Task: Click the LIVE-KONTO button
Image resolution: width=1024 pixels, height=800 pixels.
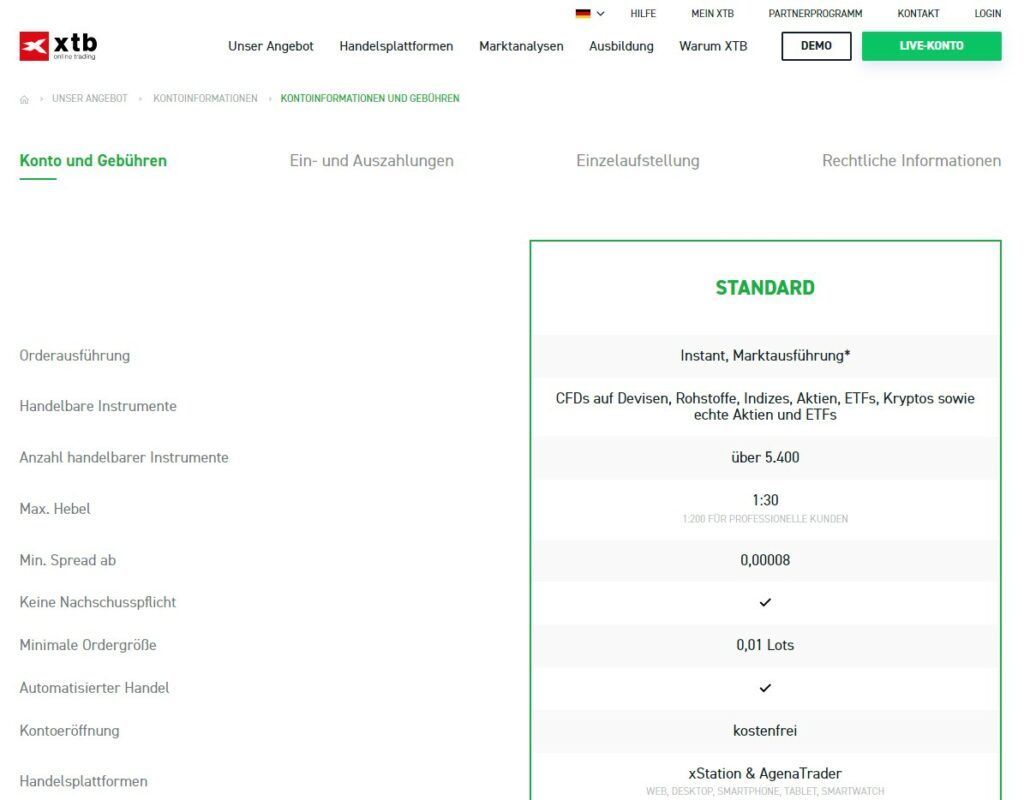Action: click(x=931, y=46)
